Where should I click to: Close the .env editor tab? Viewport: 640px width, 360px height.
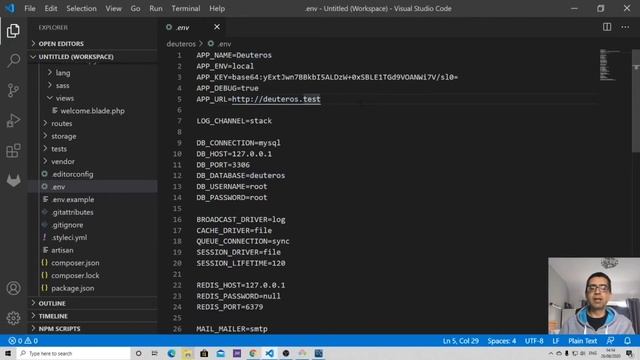click(217, 27)
